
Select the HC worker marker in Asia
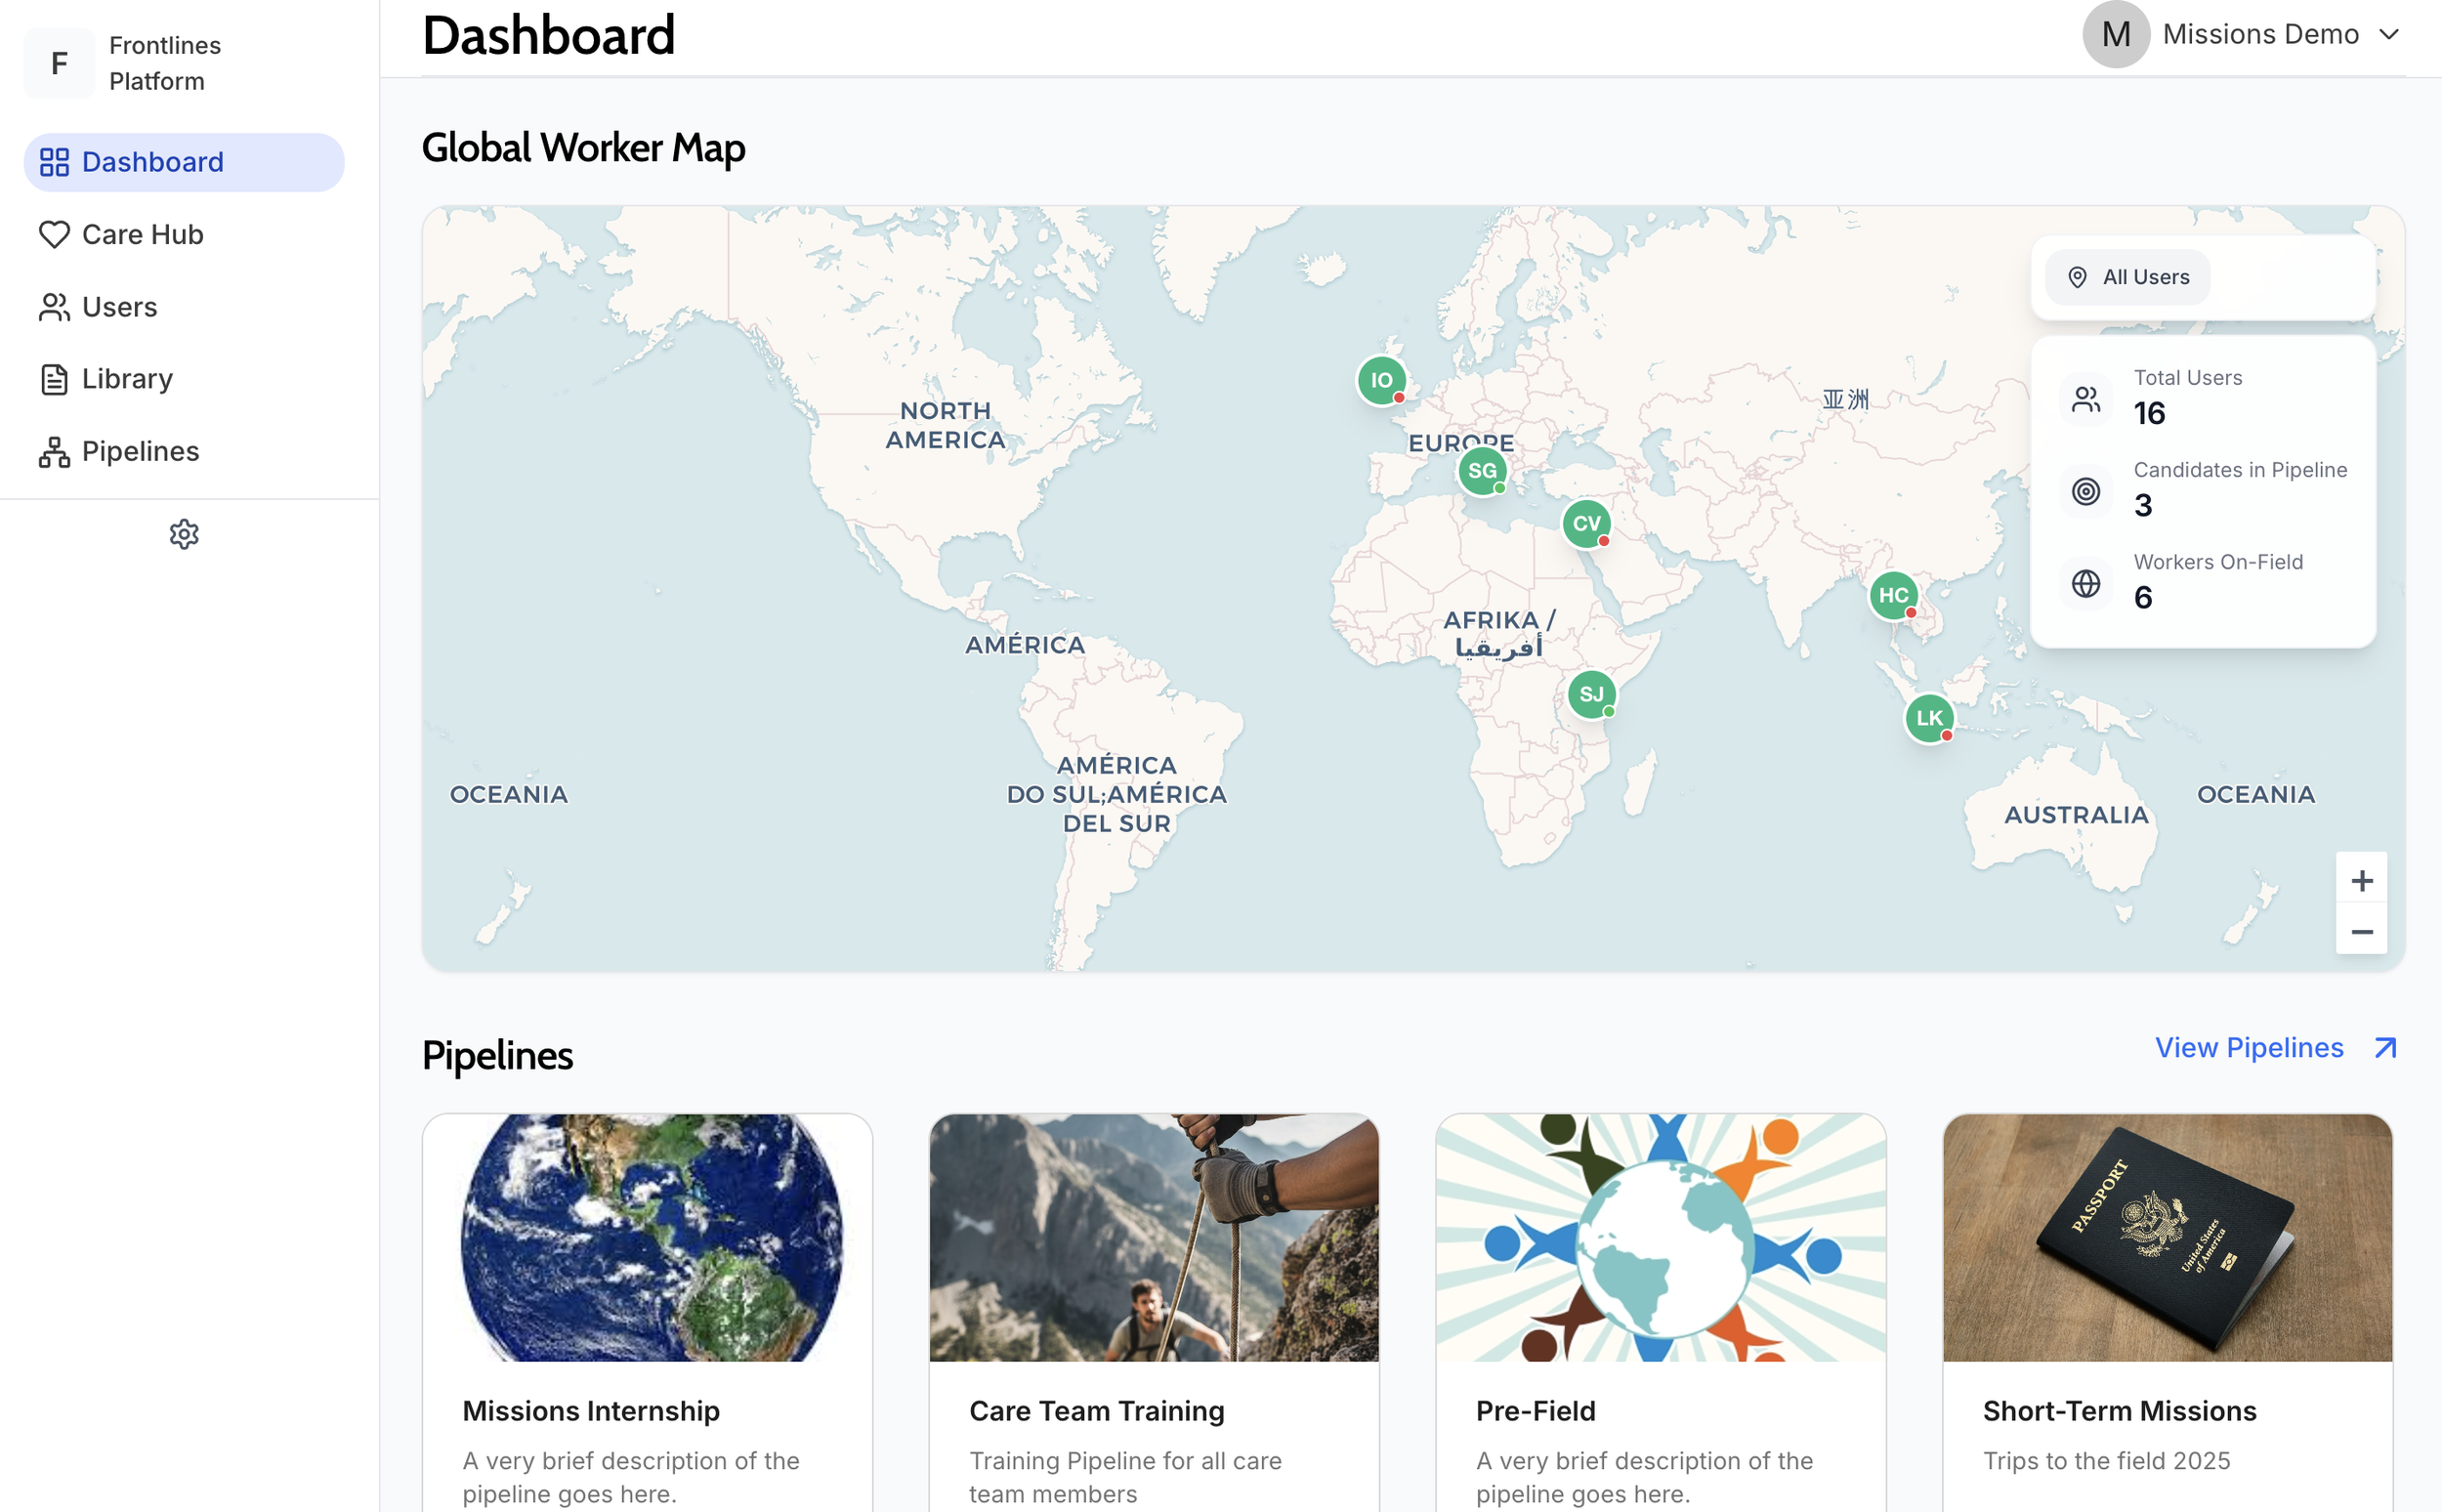pos(1892,596)
